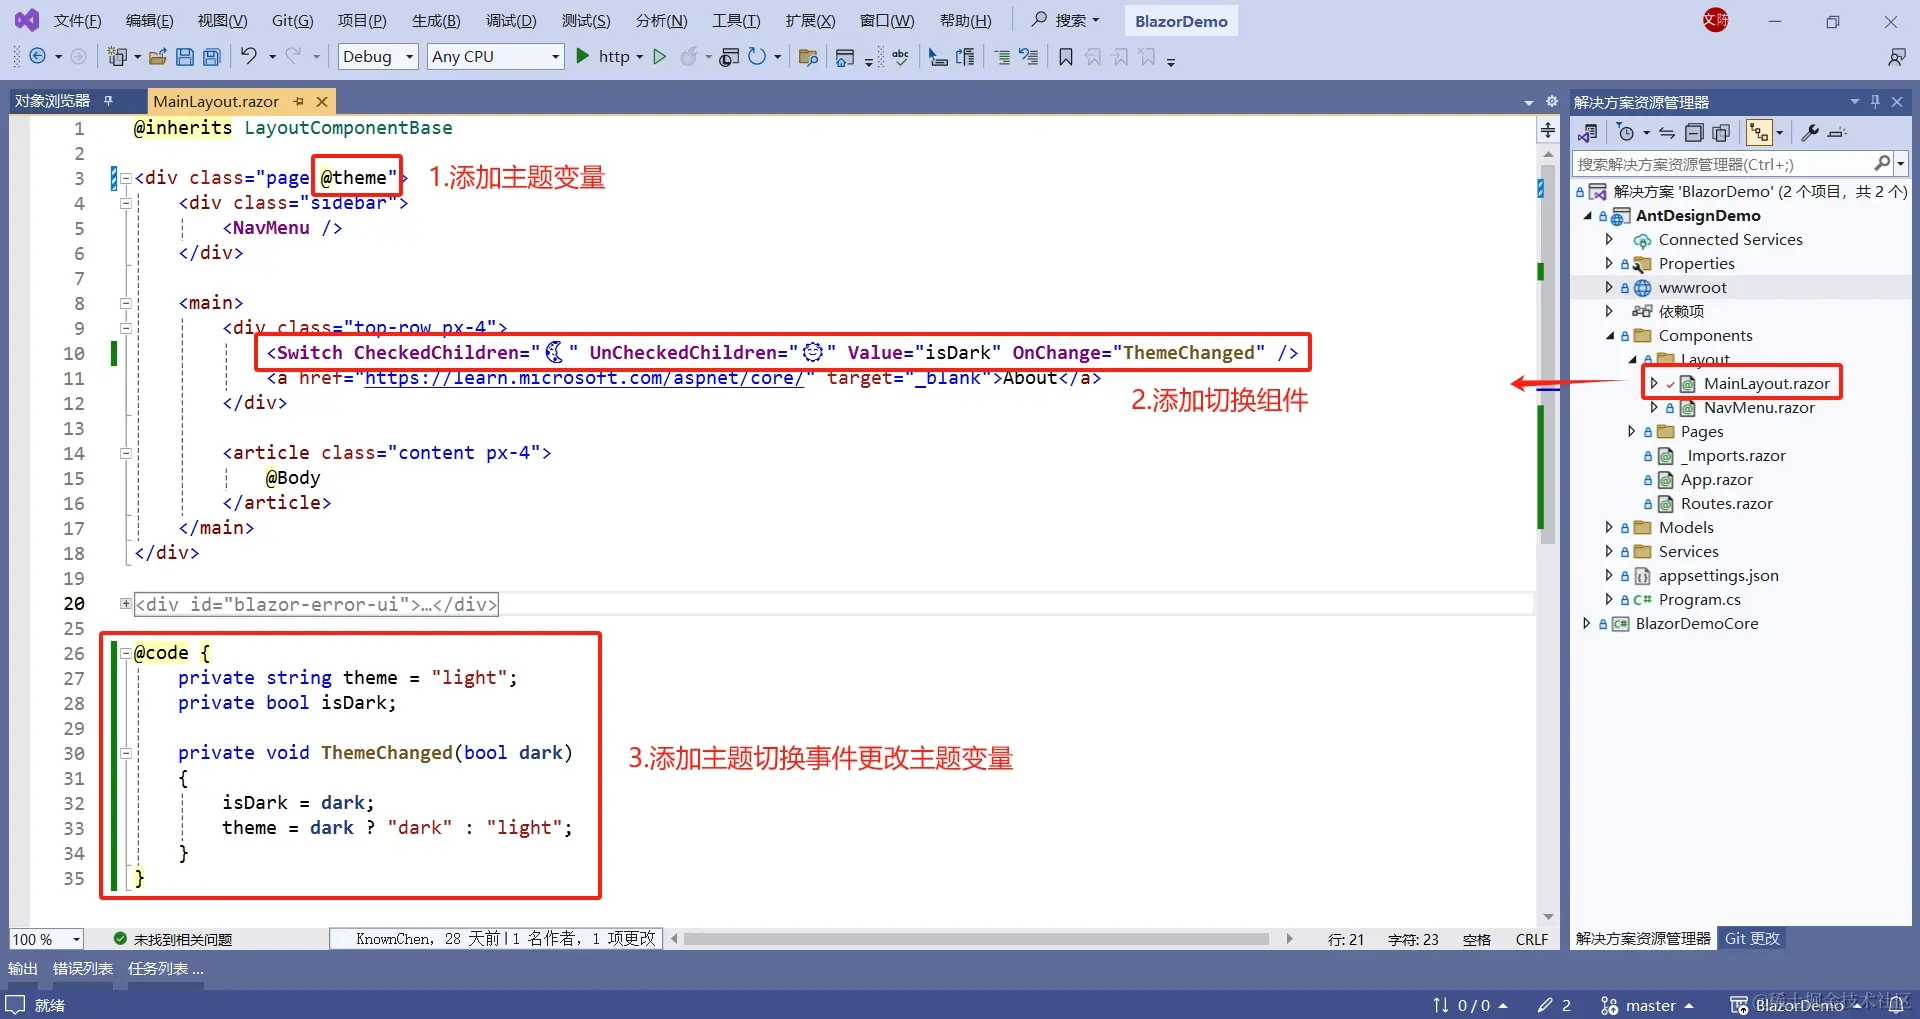Click the BlazorDemo repository status button
Image resolution: width=1920 pixels, height=1019 pixels.
coord(1796,1005)
